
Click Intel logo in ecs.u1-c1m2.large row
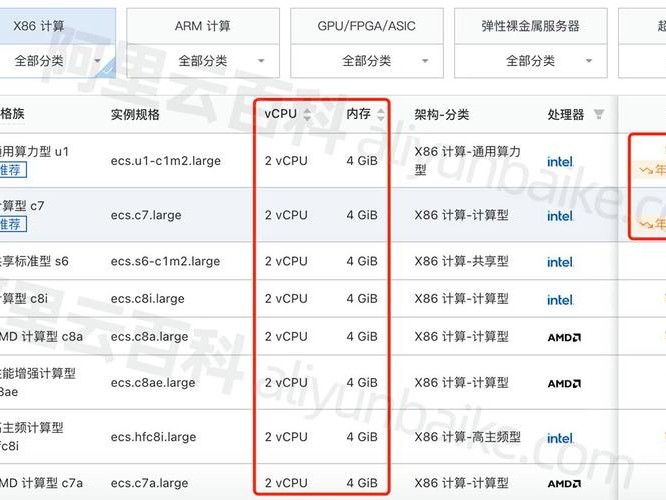(560, 161)
